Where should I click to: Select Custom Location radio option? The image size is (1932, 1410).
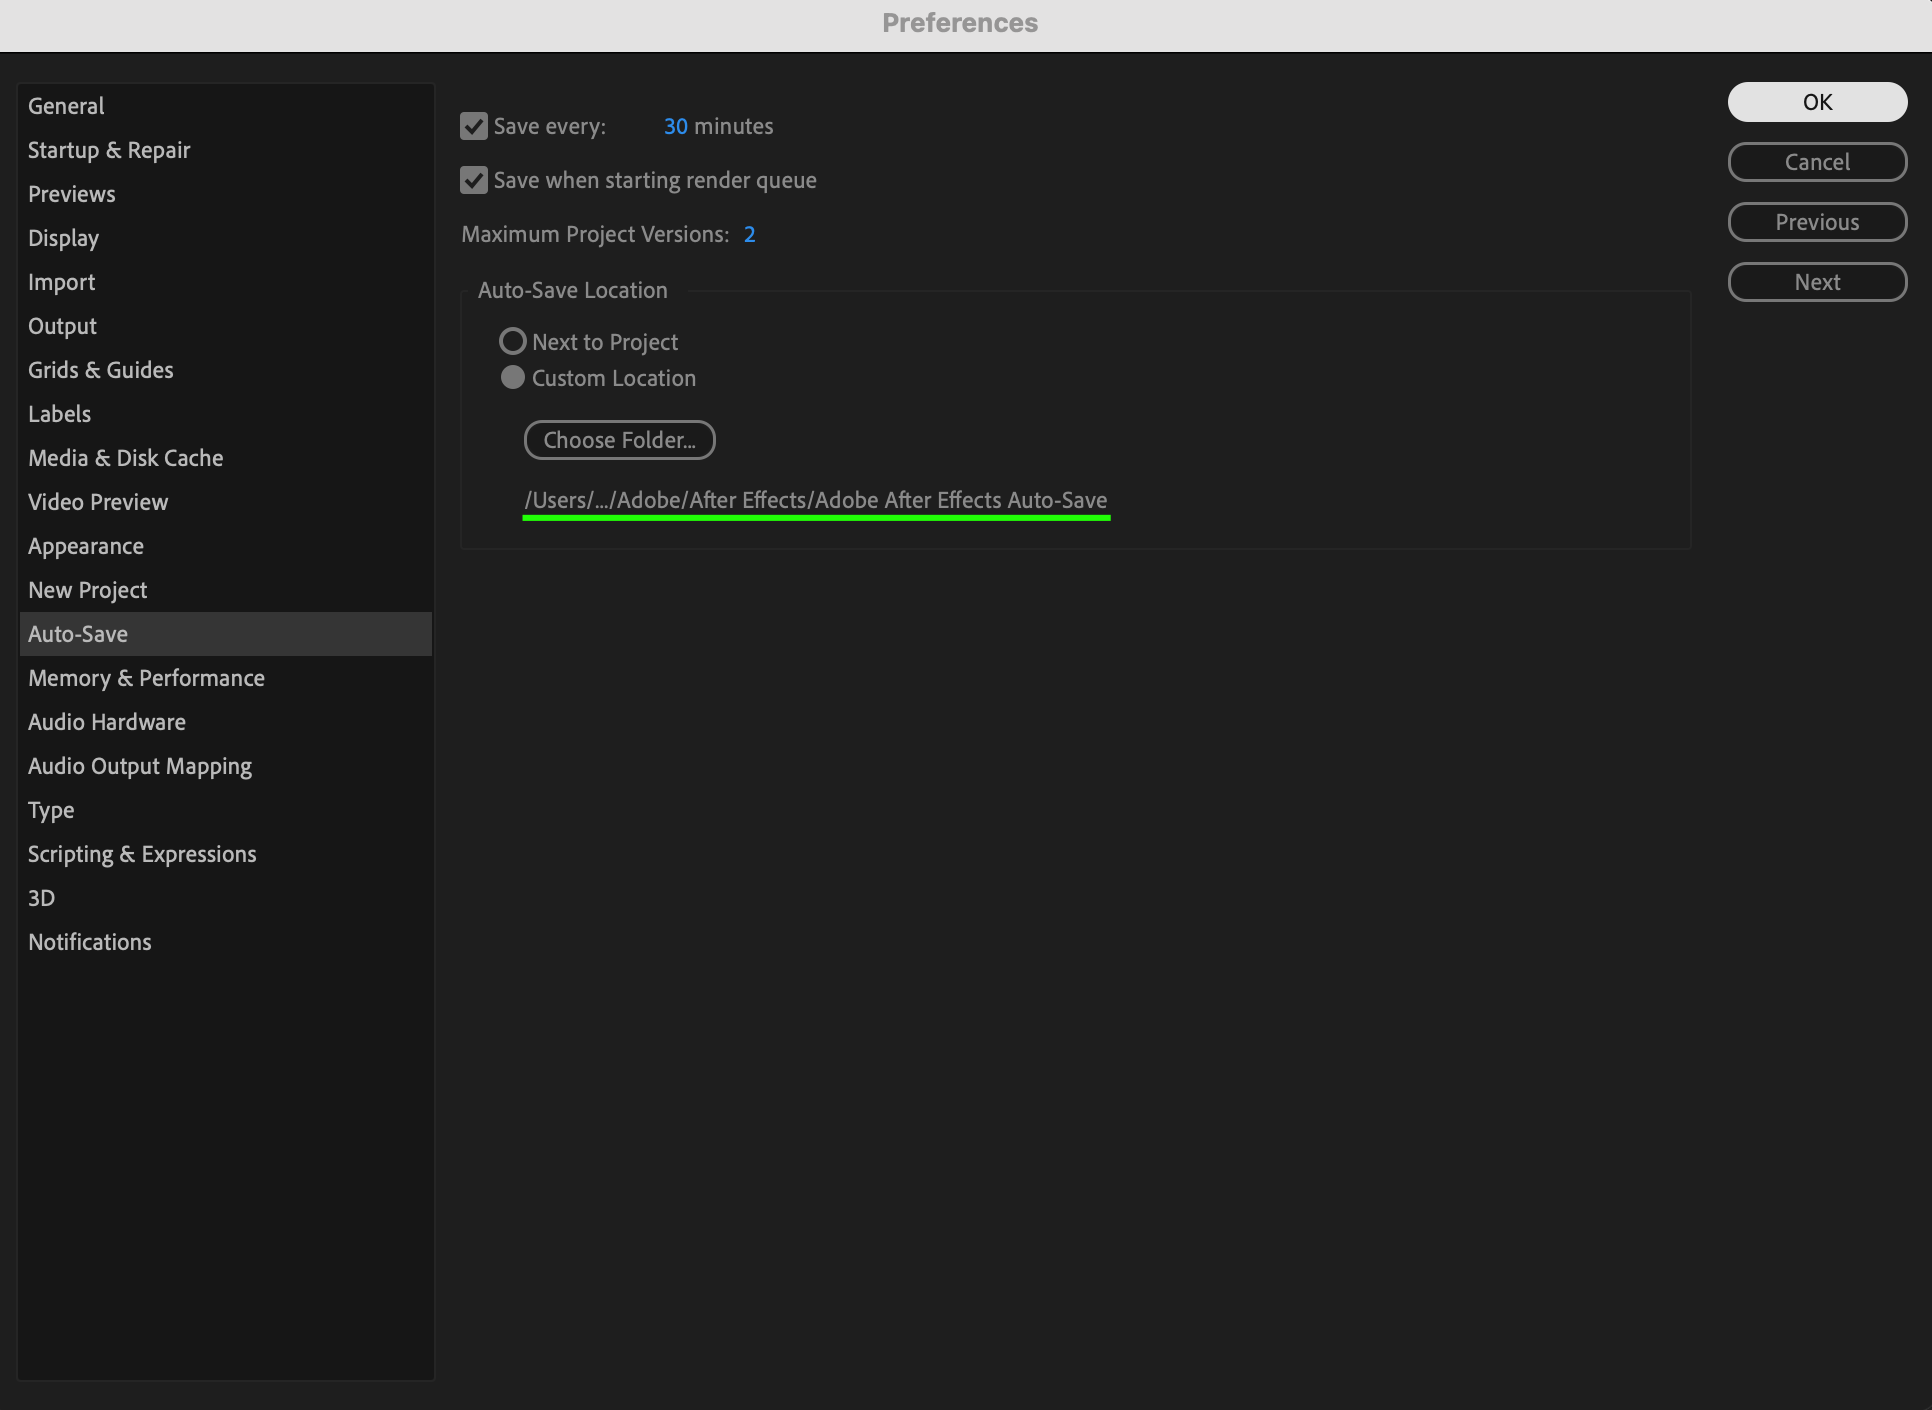click(x=513, y=378)
